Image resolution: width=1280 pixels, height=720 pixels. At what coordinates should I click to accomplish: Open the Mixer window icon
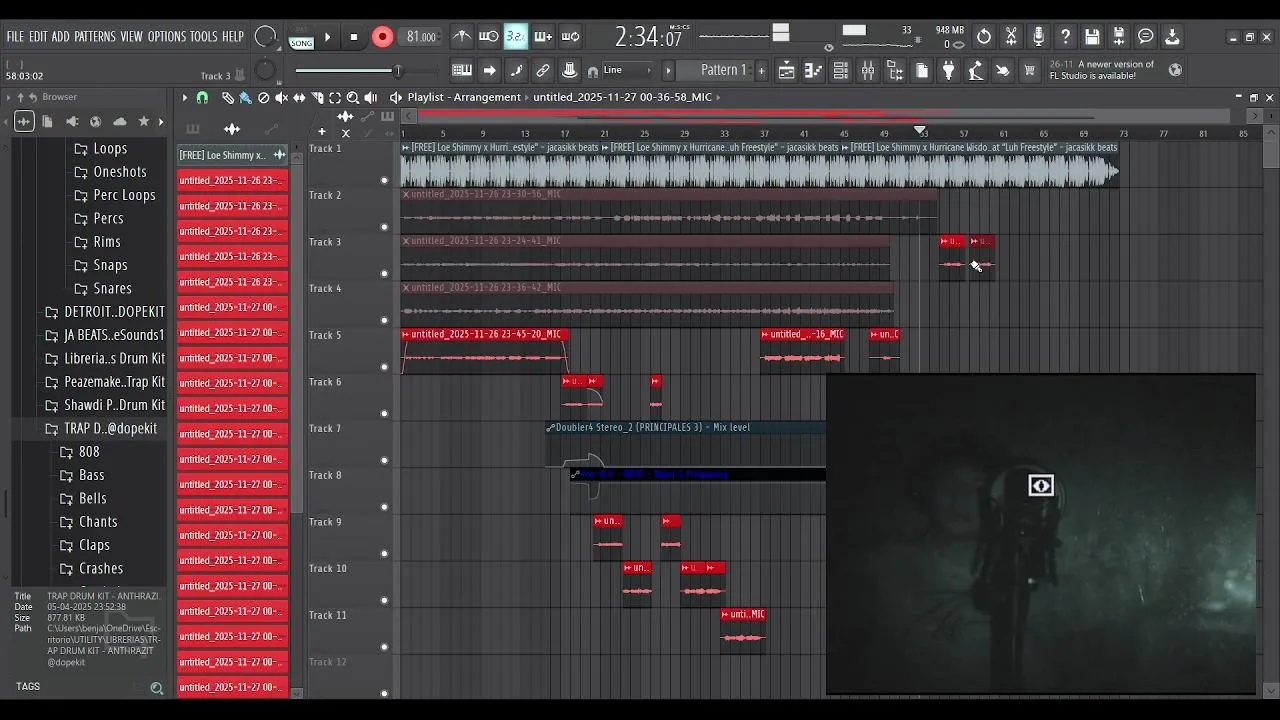(x=868, y=70)
